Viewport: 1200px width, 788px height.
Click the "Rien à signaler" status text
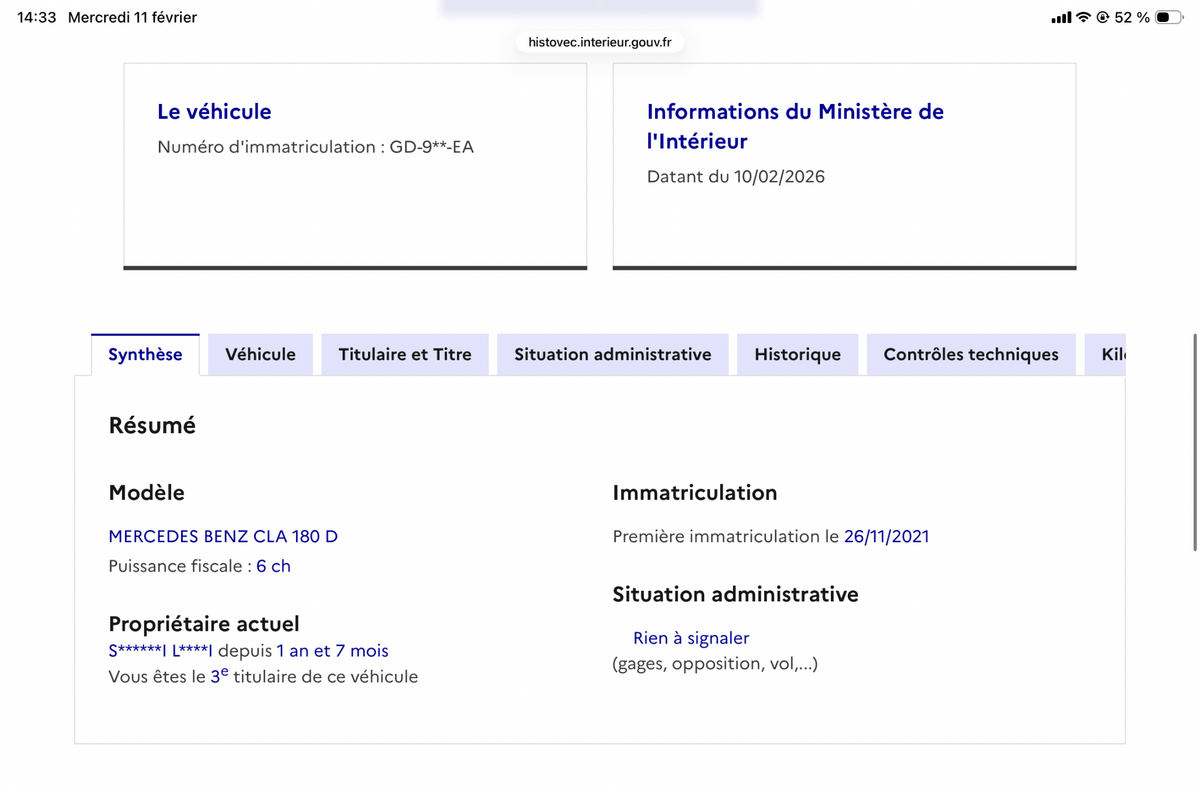690,638
